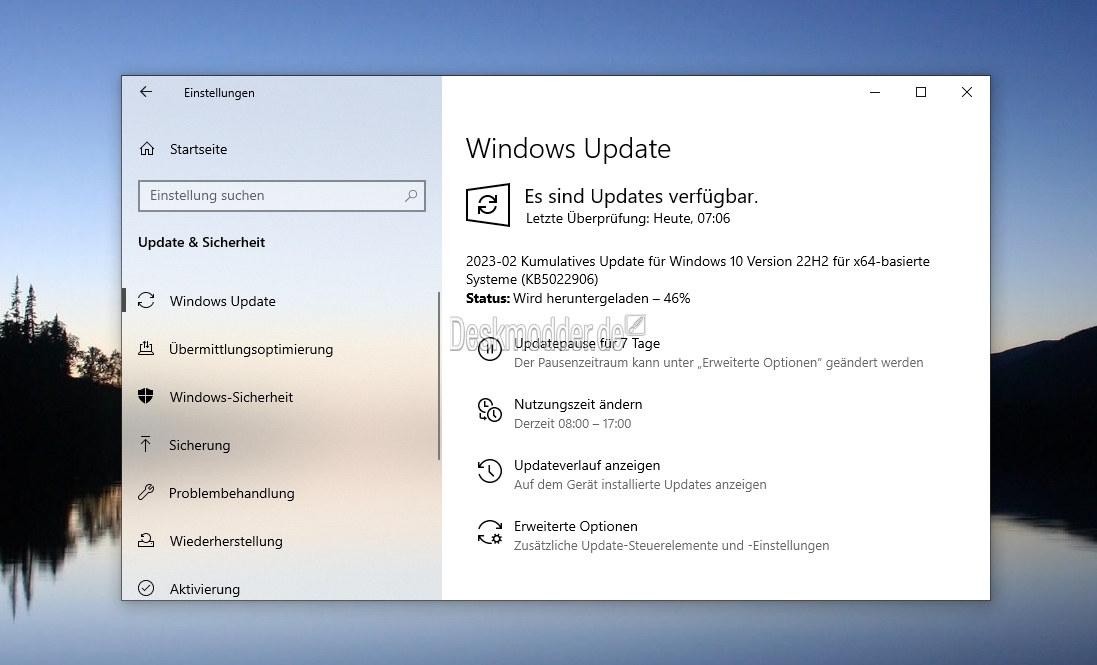1097x665 pixels.
Task: Click the Wiederherstellung icon
Action: tap(146, 541)
